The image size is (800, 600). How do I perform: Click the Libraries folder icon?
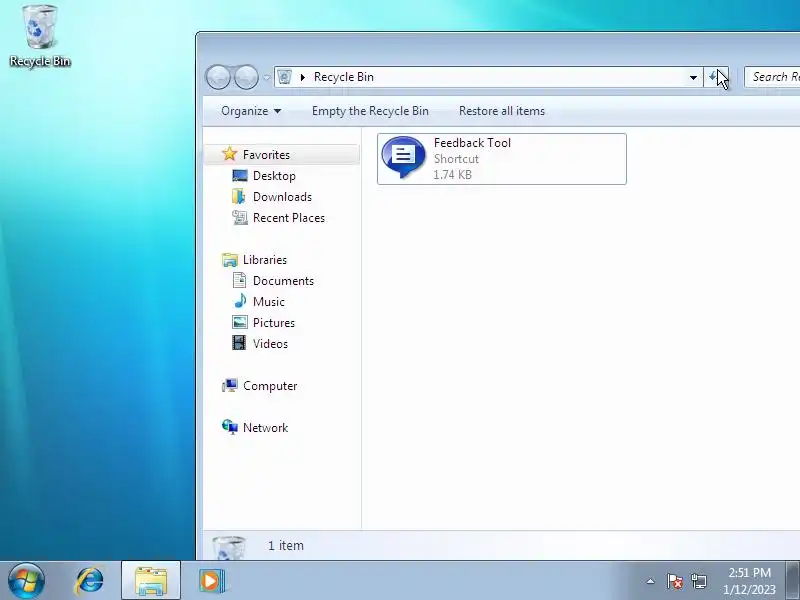230,260
